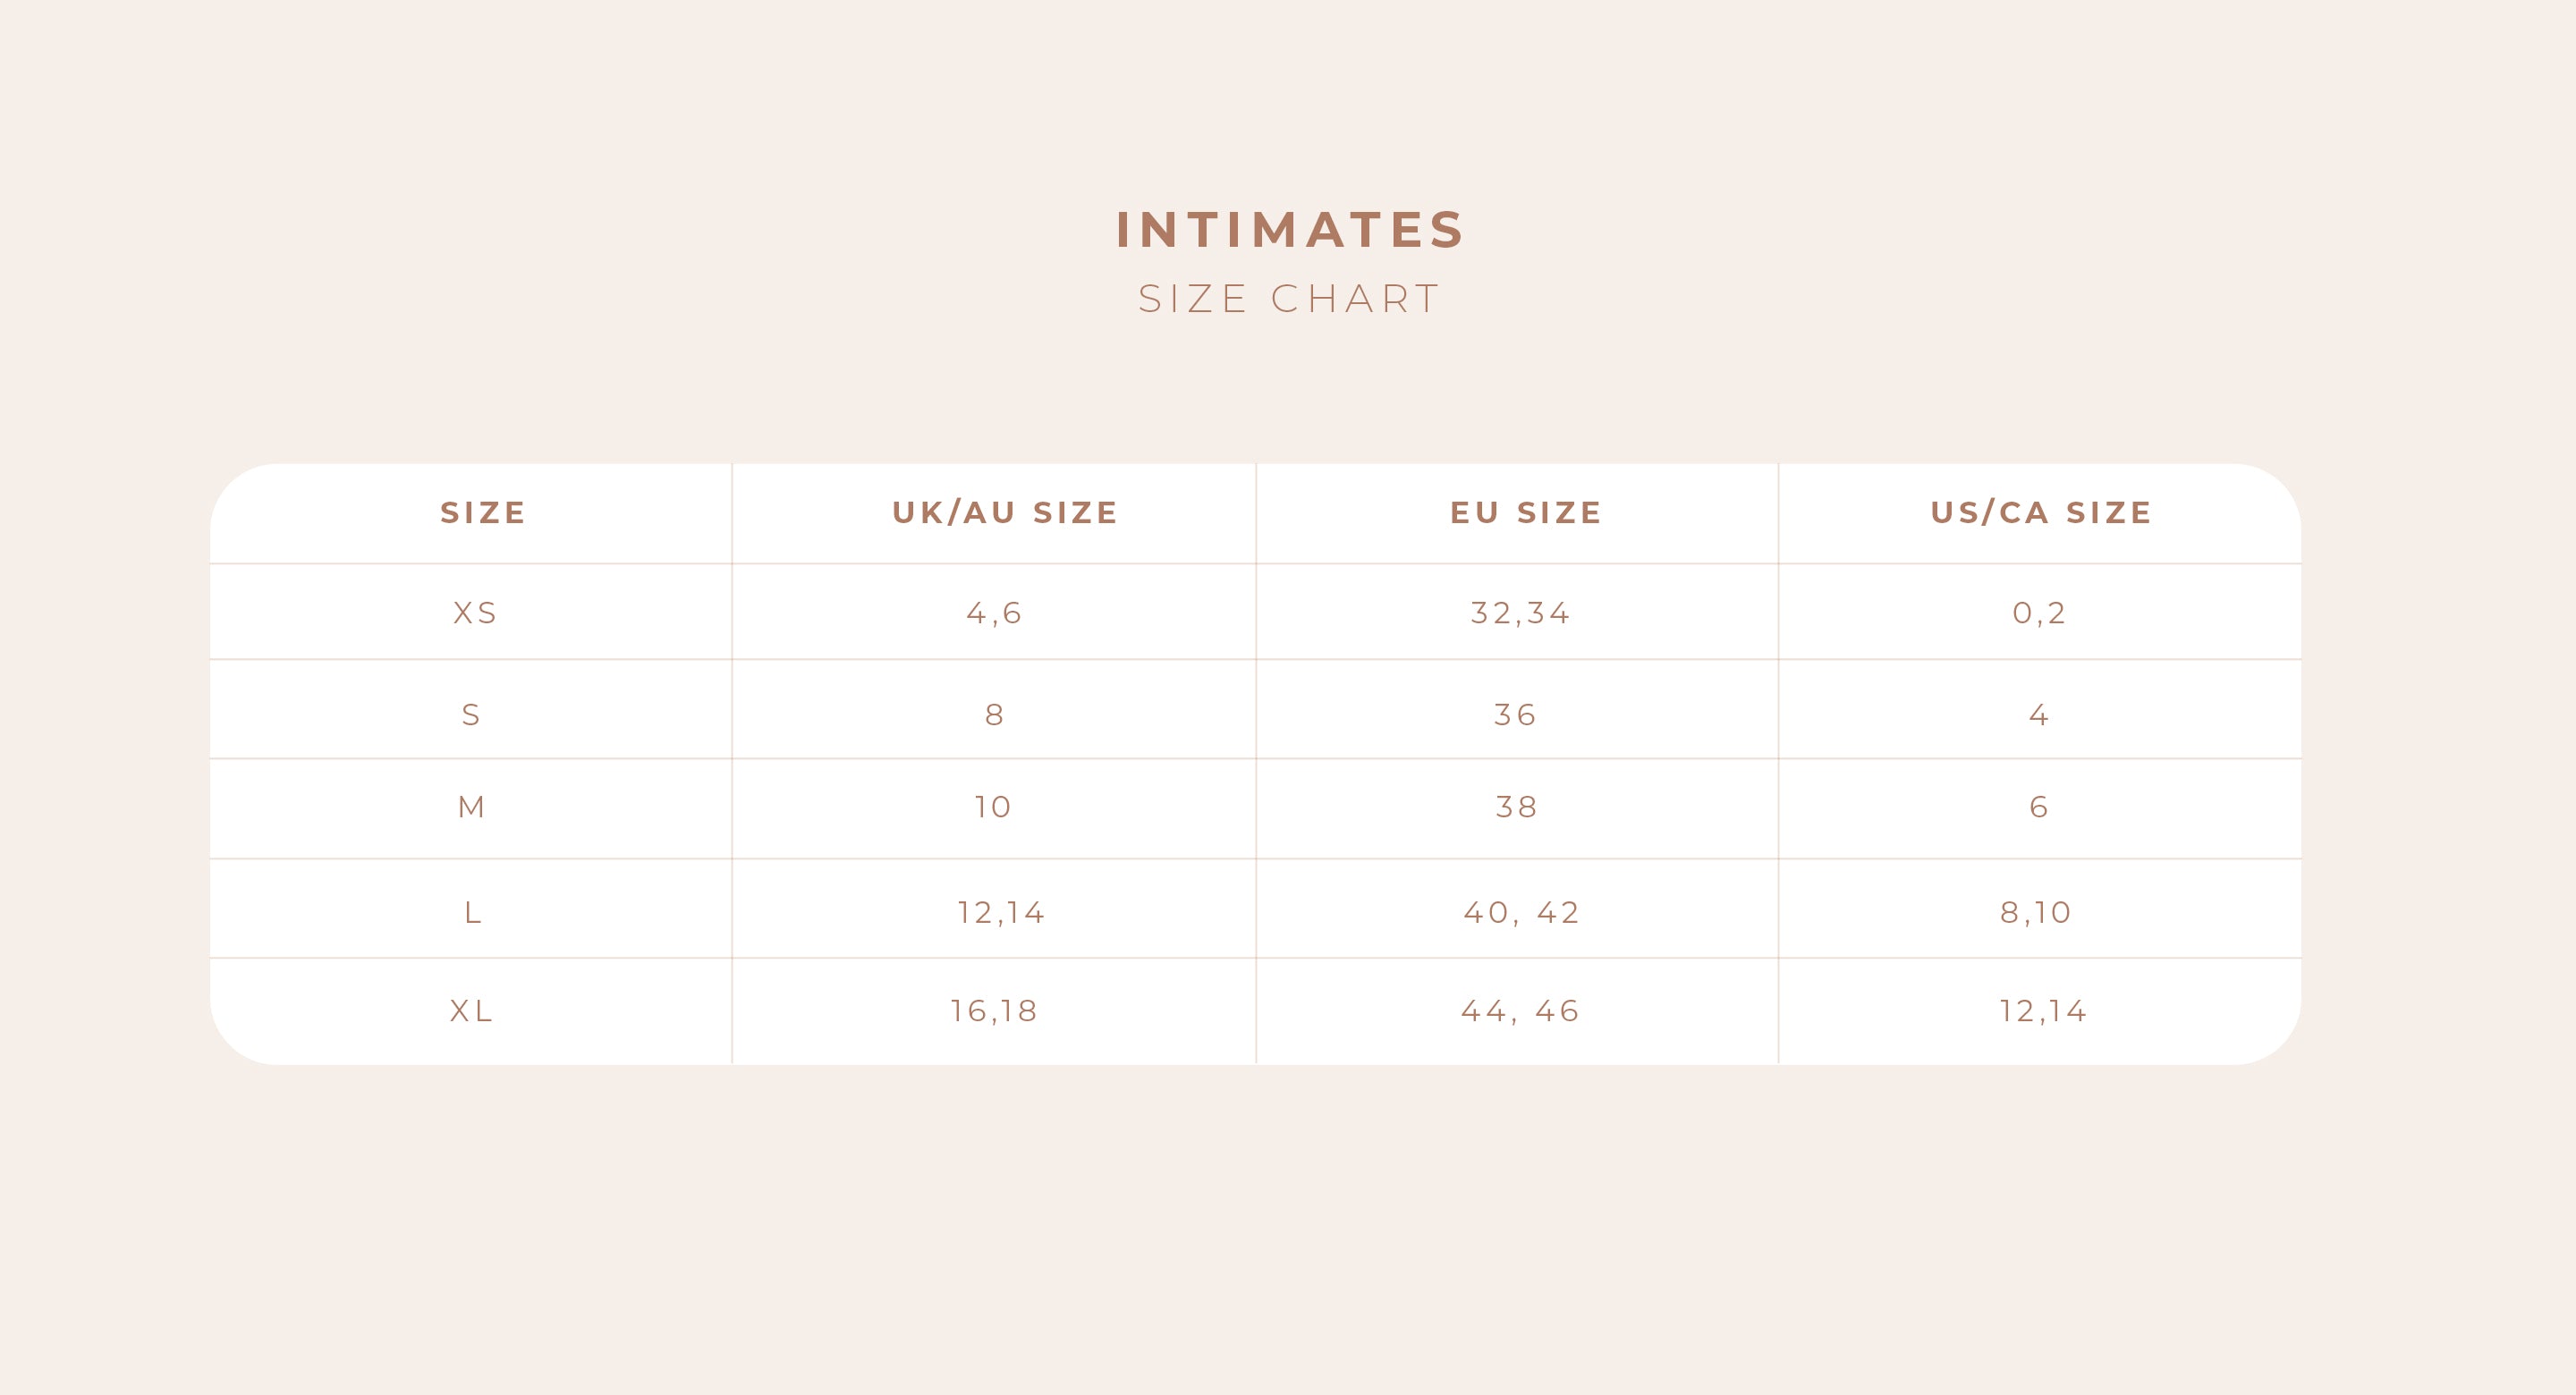Select the EU SIZE column header

point(1526,513)
